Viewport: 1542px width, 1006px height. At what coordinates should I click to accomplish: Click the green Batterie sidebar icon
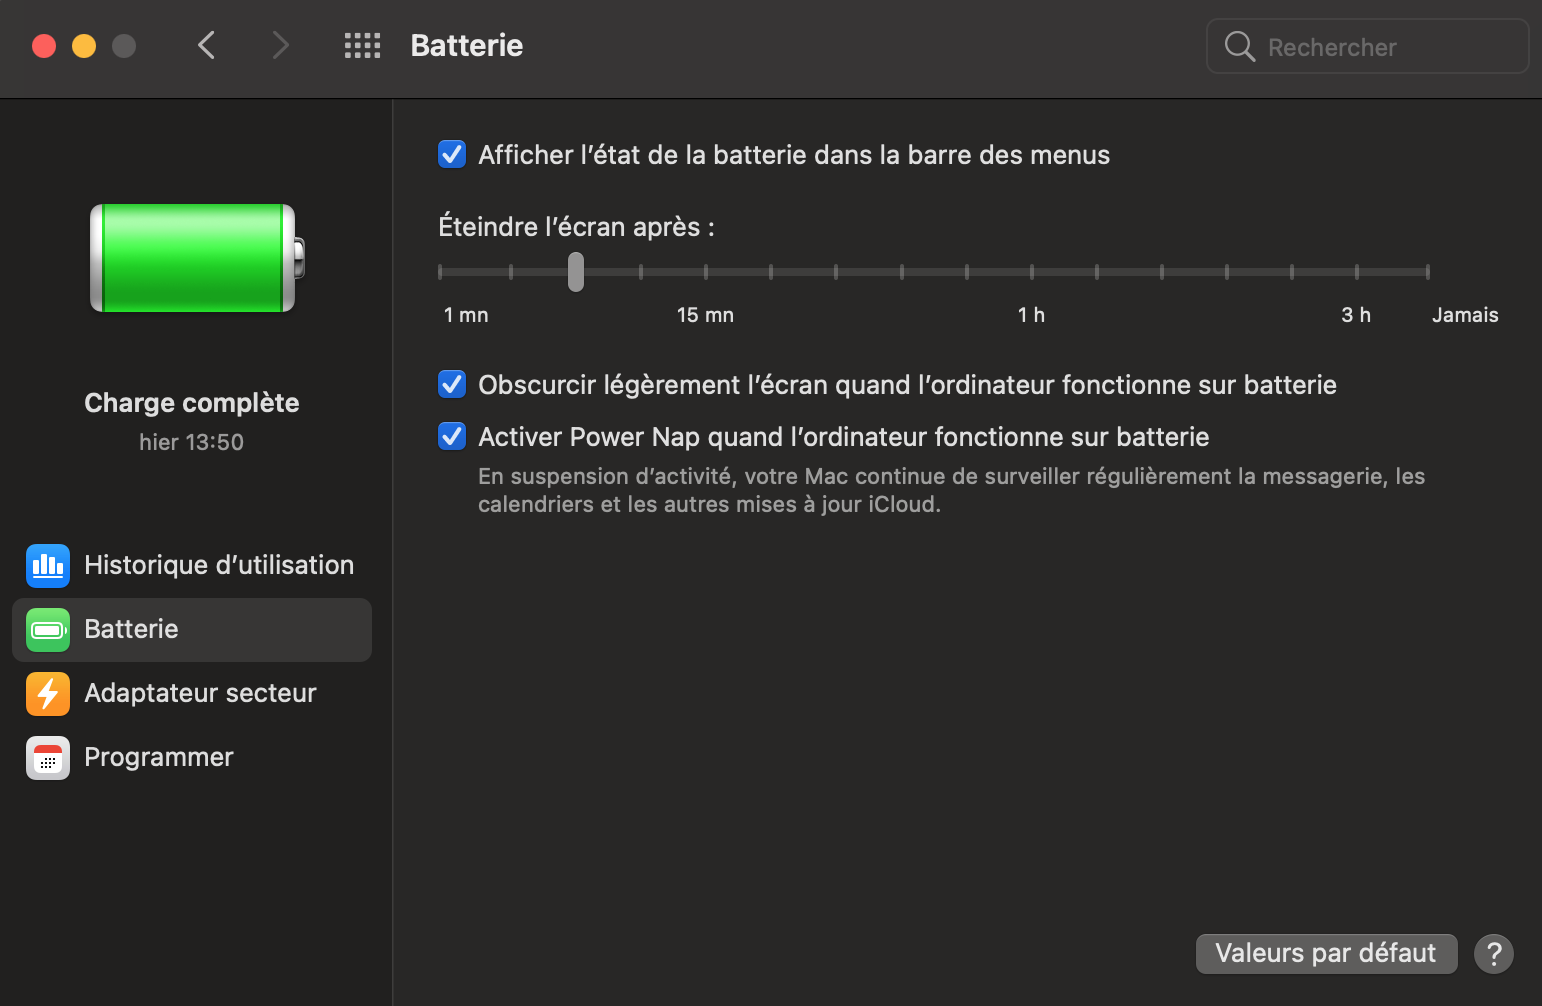pyautogui.click(x=48, y=630)
